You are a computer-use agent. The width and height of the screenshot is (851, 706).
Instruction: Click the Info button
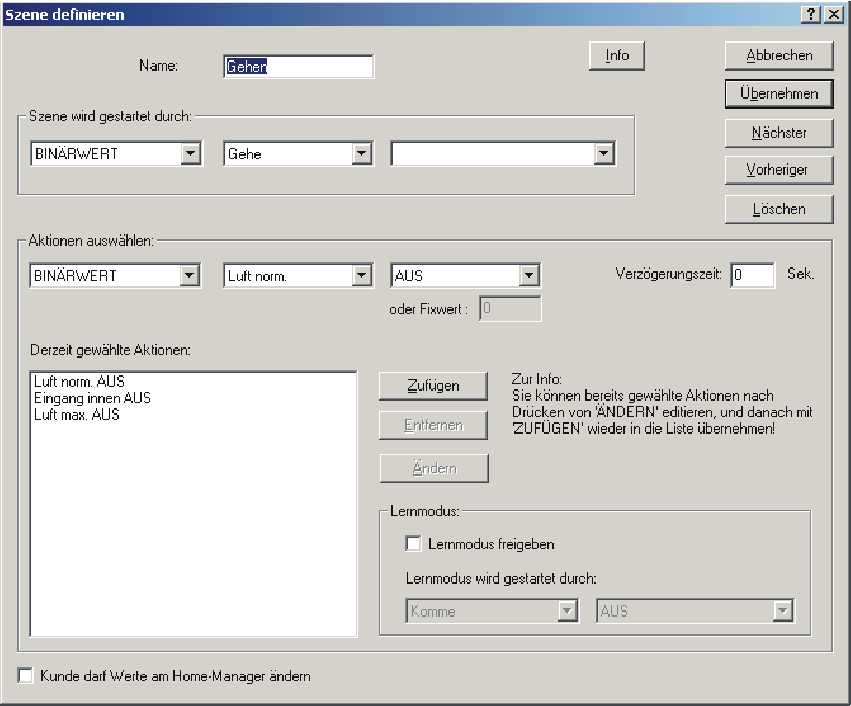click(x=617, y=55)
